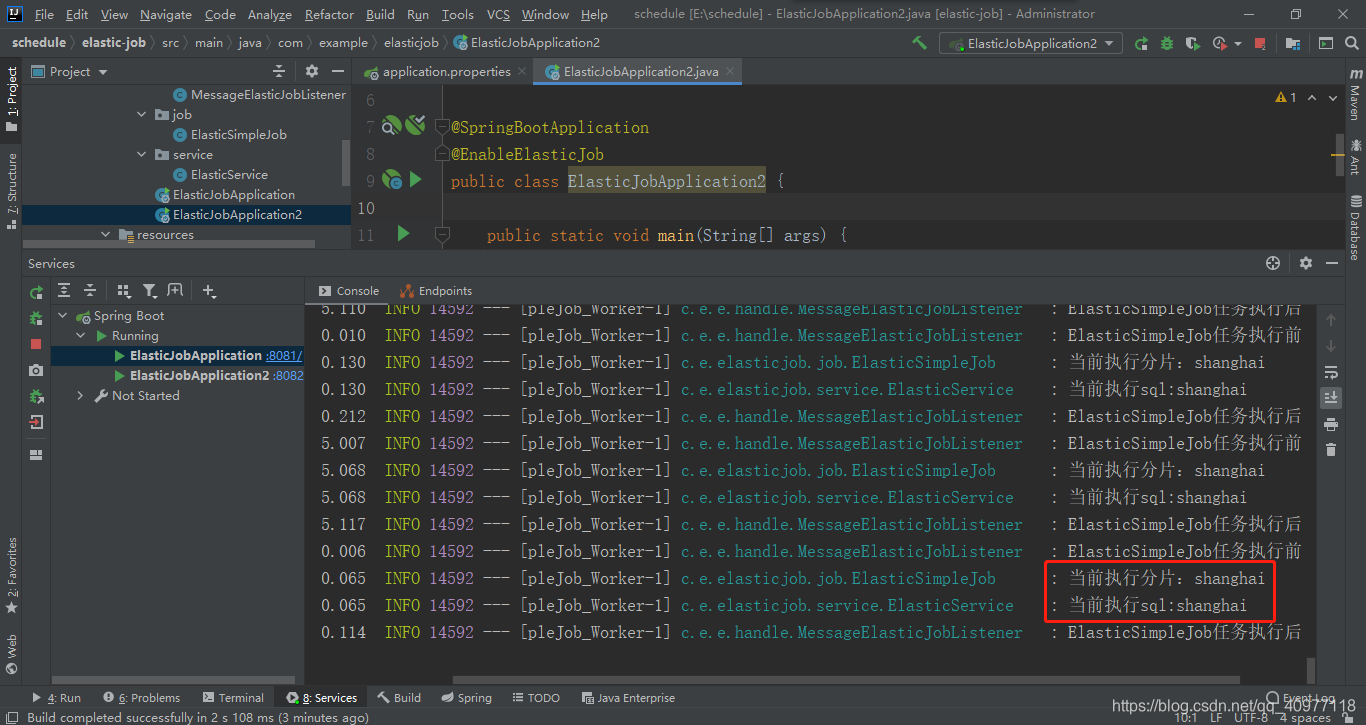This screenshot has width=1366, height=725.
Task: Click the Build project hammer icon
Action: click(x=920, y=43)
